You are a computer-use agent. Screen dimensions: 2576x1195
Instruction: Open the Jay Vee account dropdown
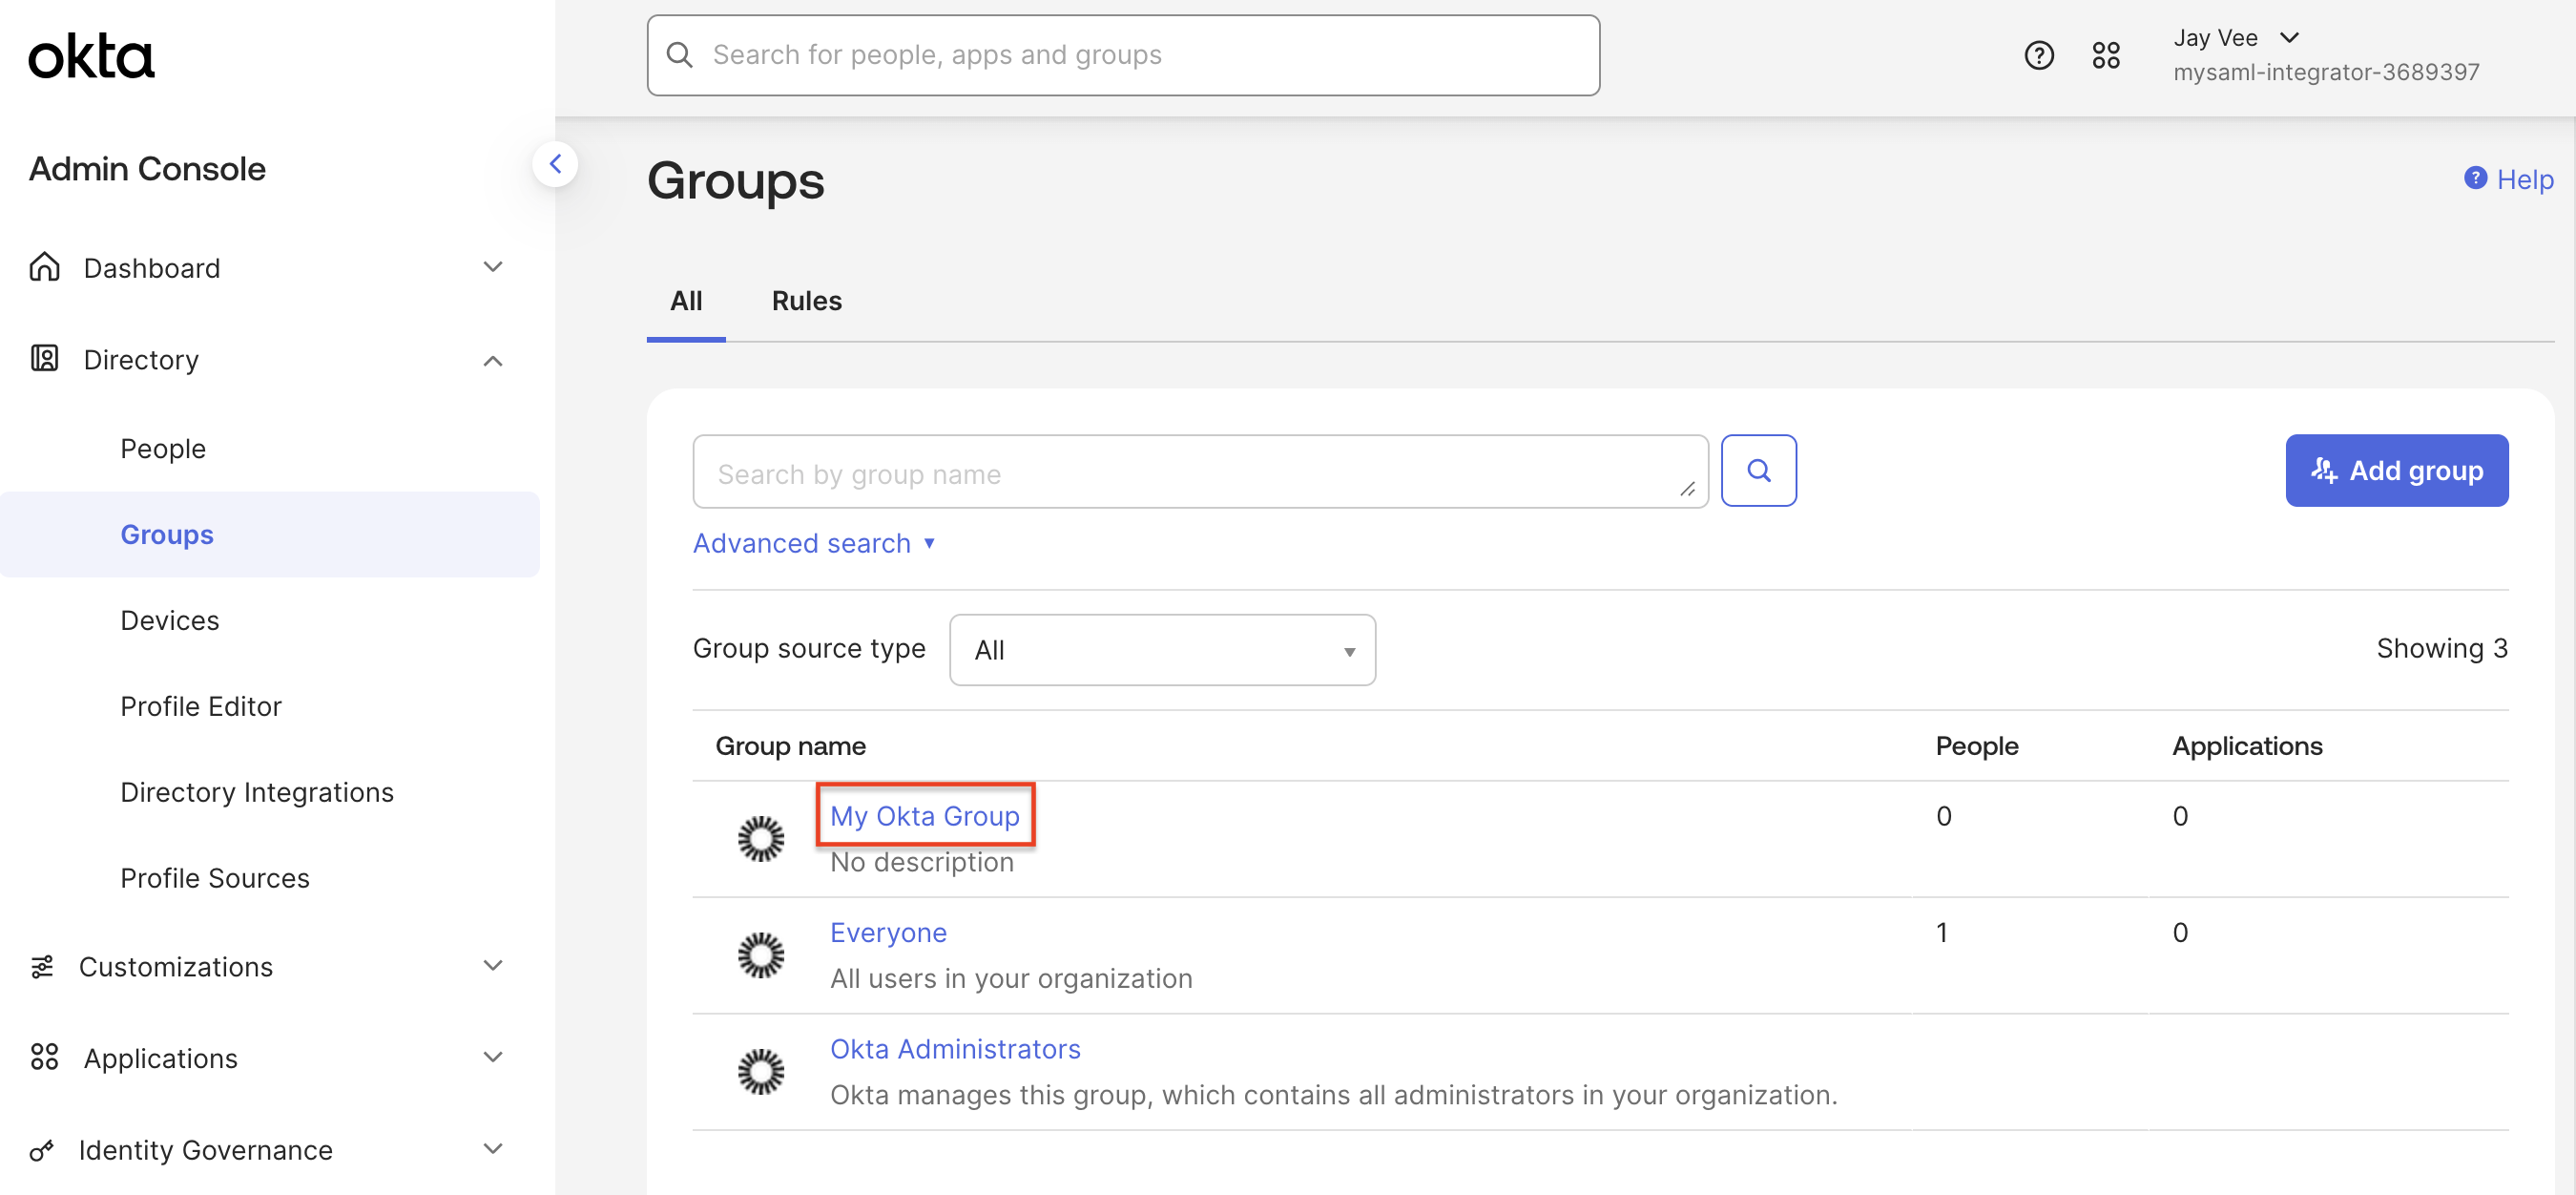(x=2237, y=38)
